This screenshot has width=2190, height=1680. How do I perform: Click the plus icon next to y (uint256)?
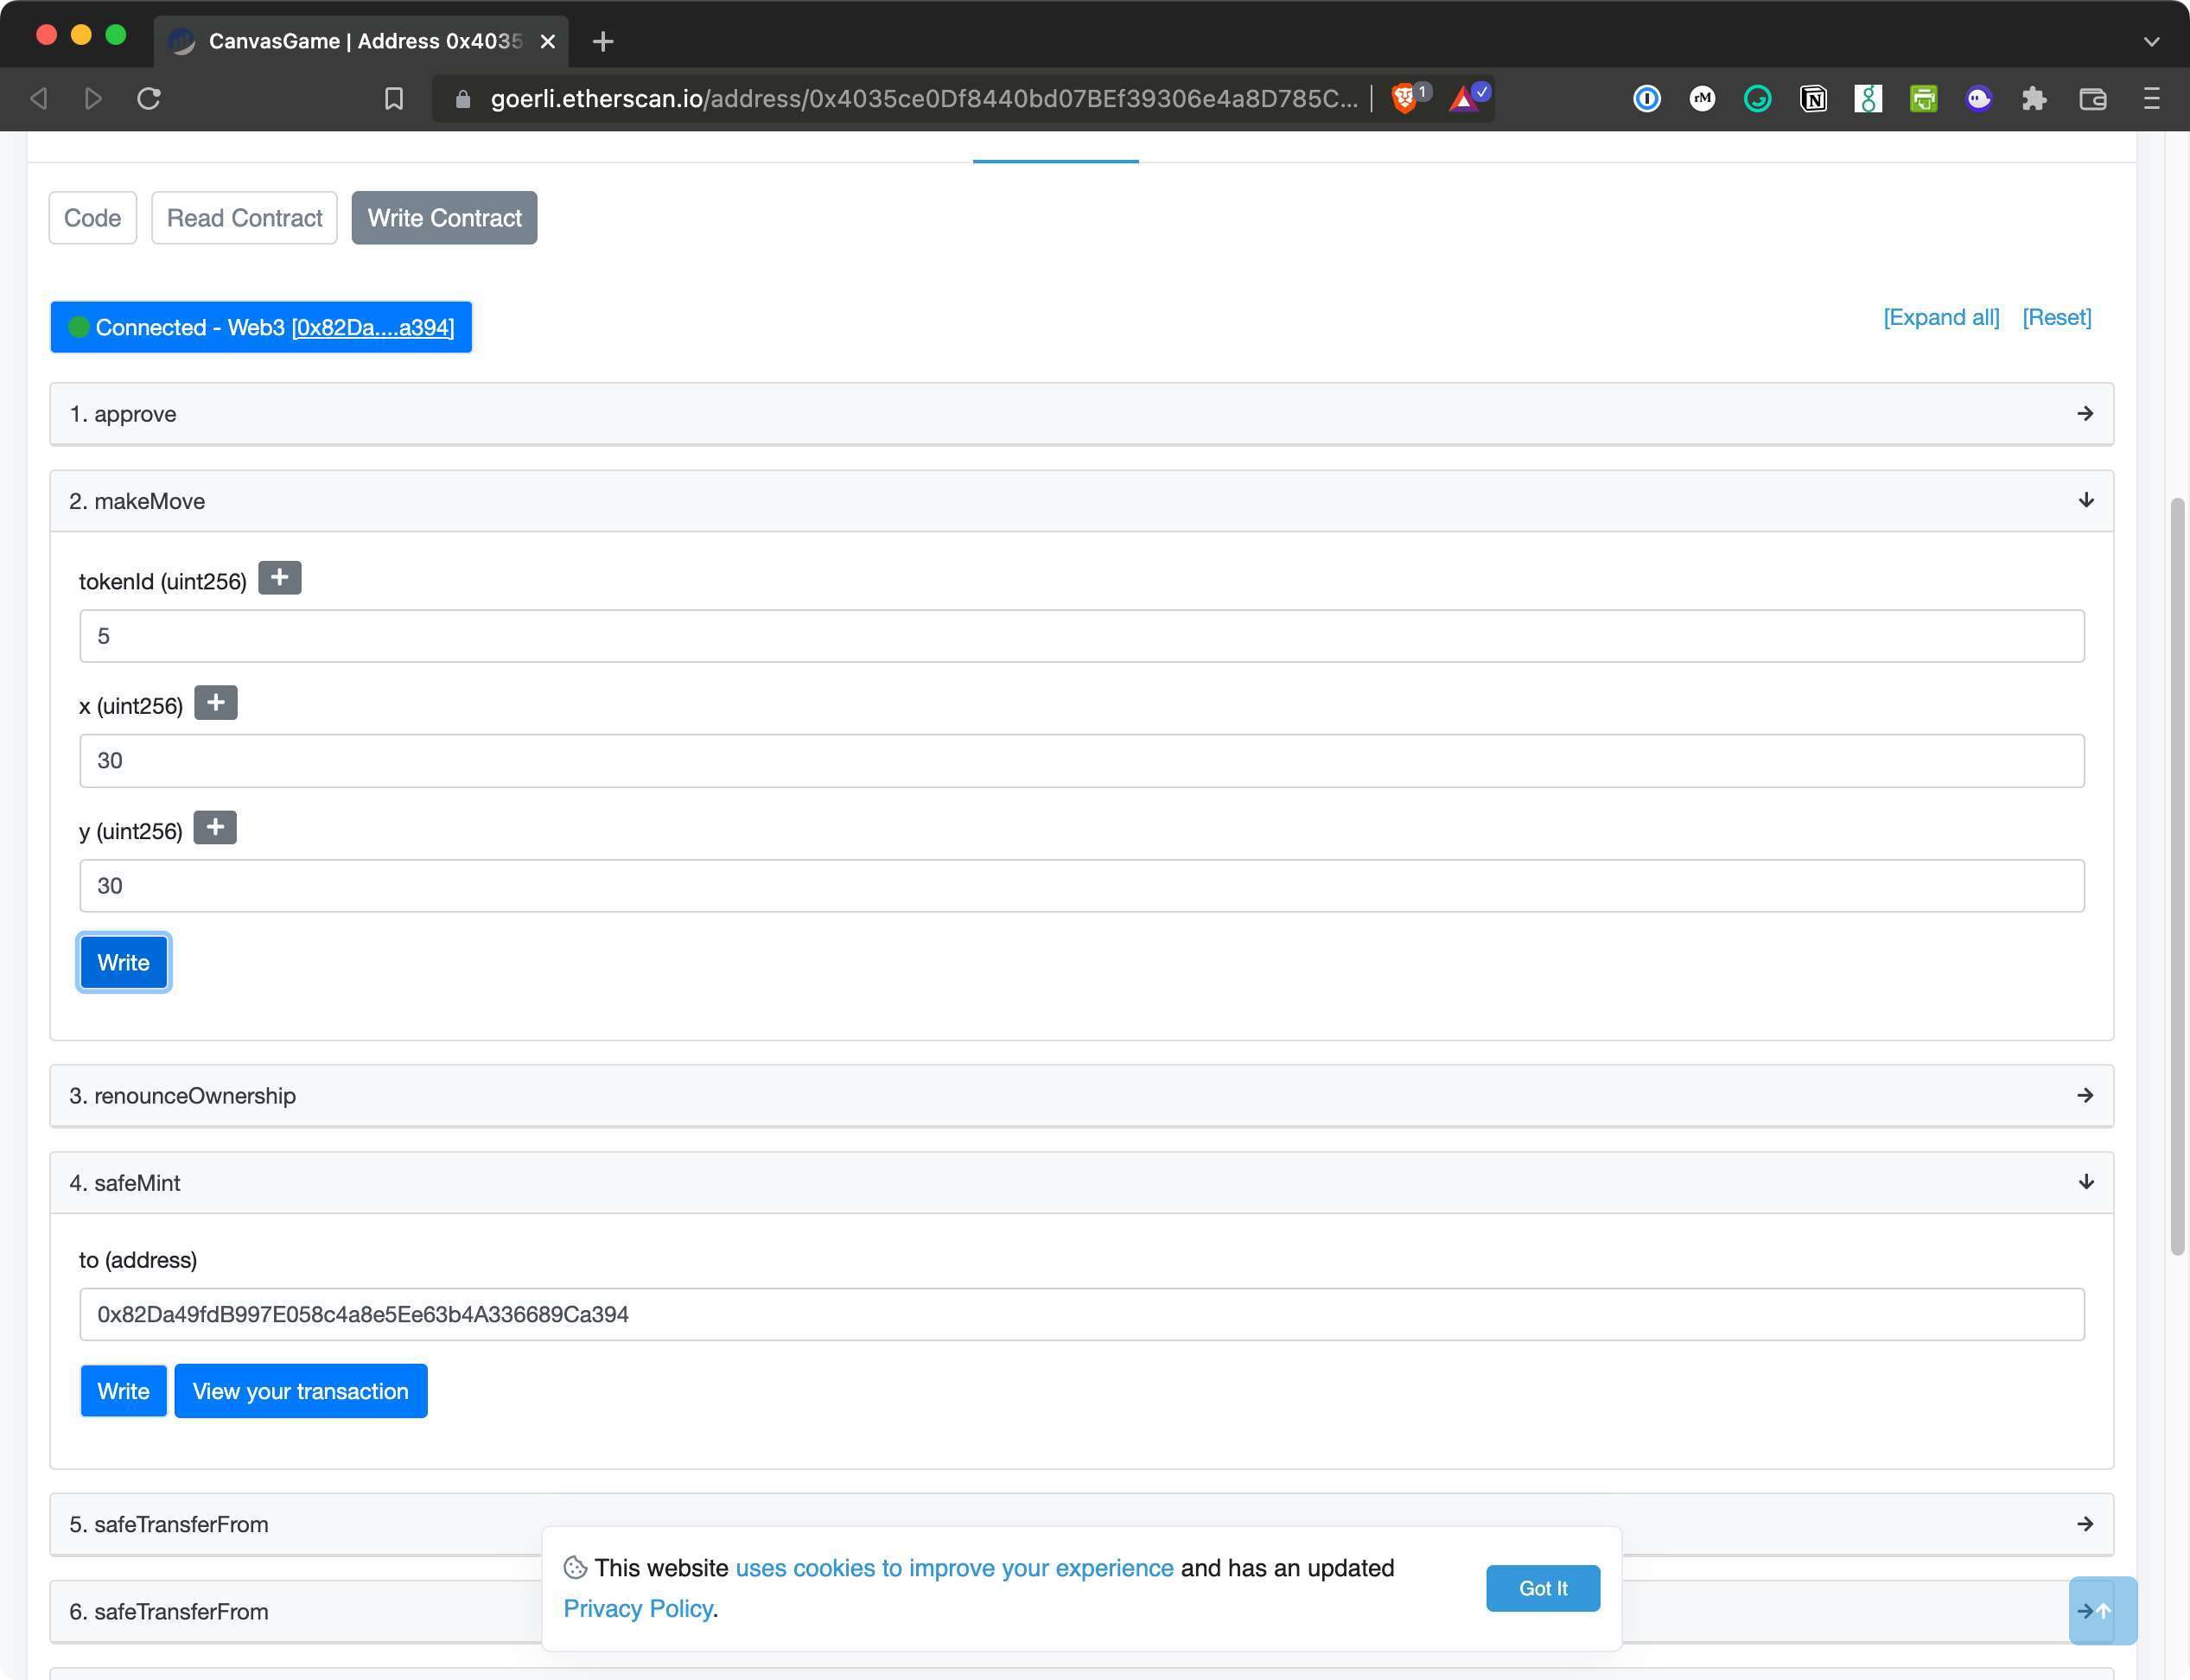tap(215, 828)
